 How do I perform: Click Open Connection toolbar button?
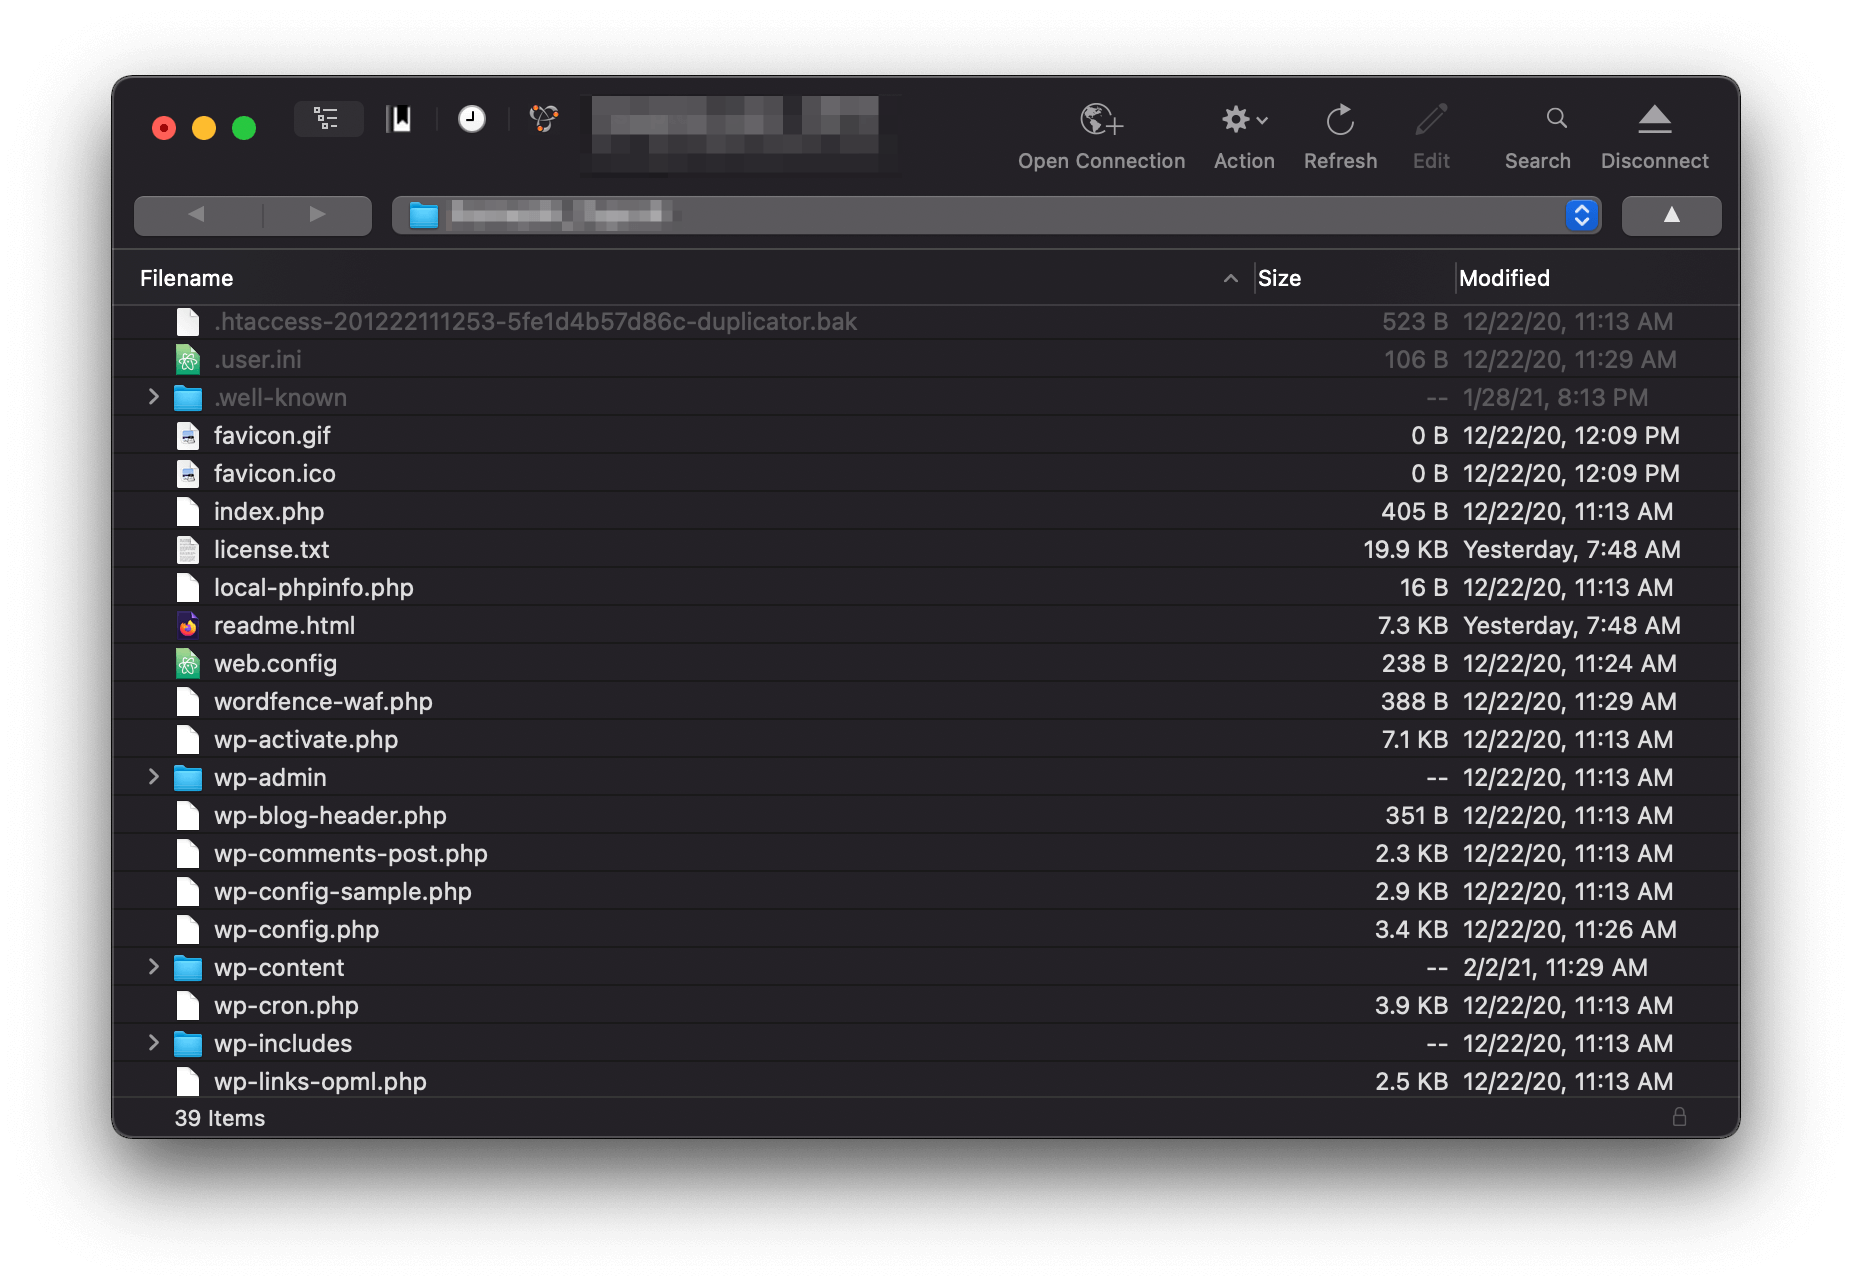point(1101,137)
